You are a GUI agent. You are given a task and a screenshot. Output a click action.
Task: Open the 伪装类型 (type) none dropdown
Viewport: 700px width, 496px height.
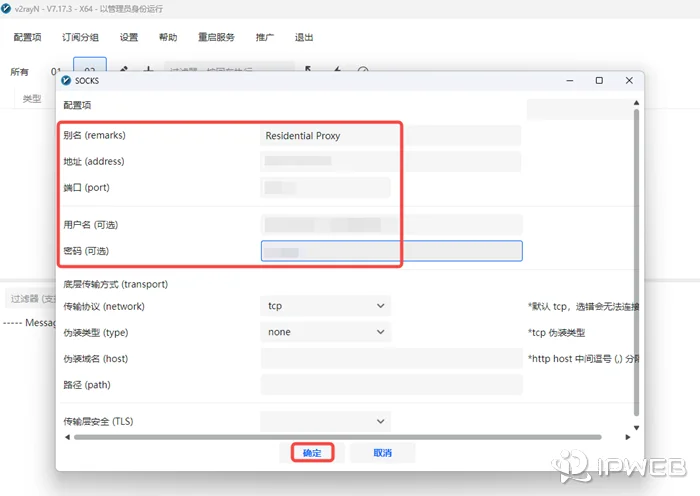(325, 332)
